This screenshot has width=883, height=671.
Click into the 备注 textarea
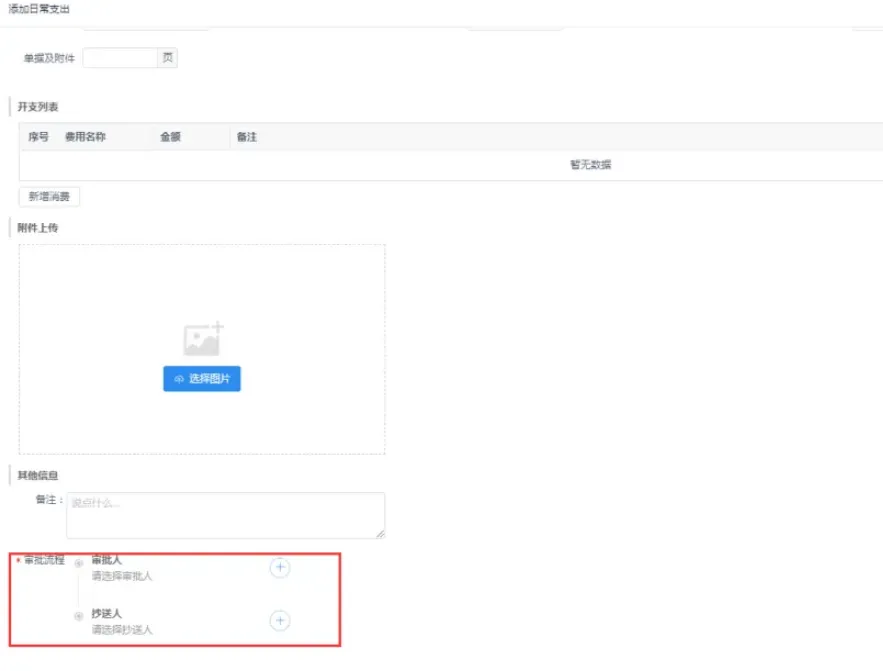(225, 515)
